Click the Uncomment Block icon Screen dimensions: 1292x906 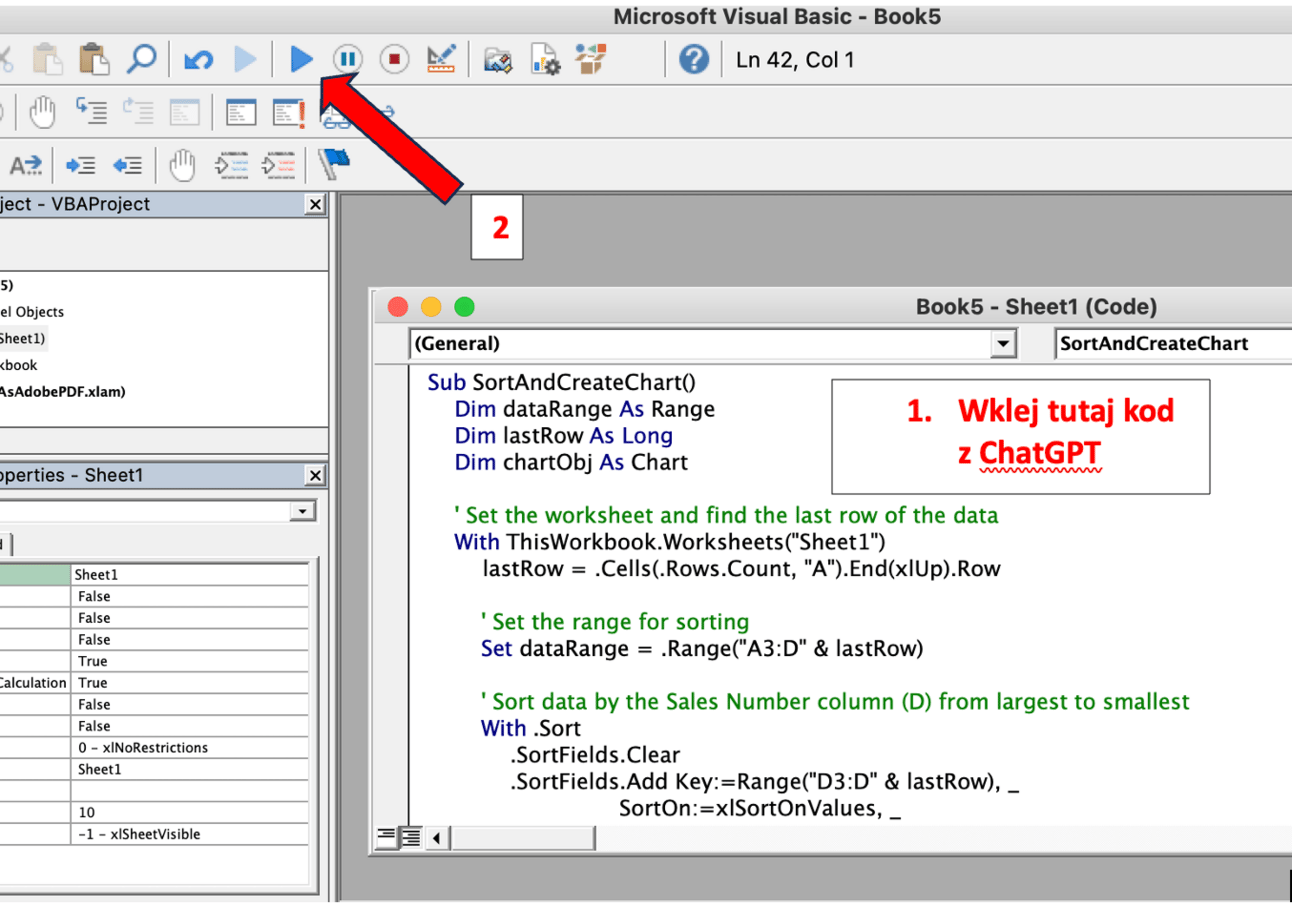(279, 165)
